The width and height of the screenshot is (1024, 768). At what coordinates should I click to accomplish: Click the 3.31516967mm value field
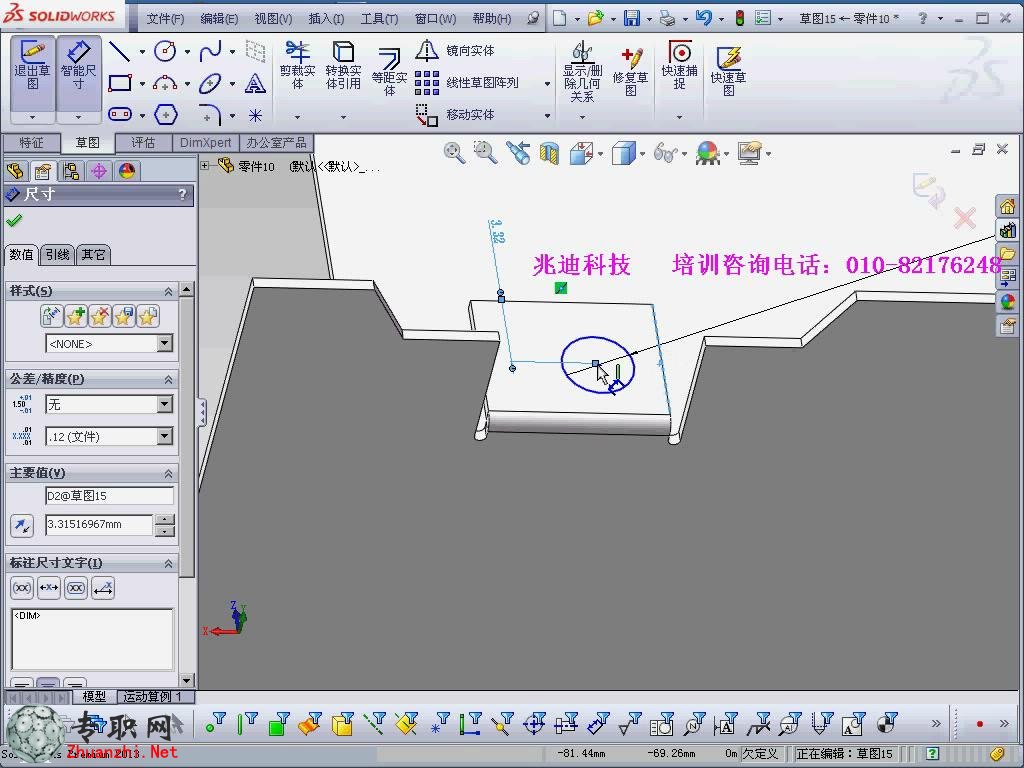point(99,524)
